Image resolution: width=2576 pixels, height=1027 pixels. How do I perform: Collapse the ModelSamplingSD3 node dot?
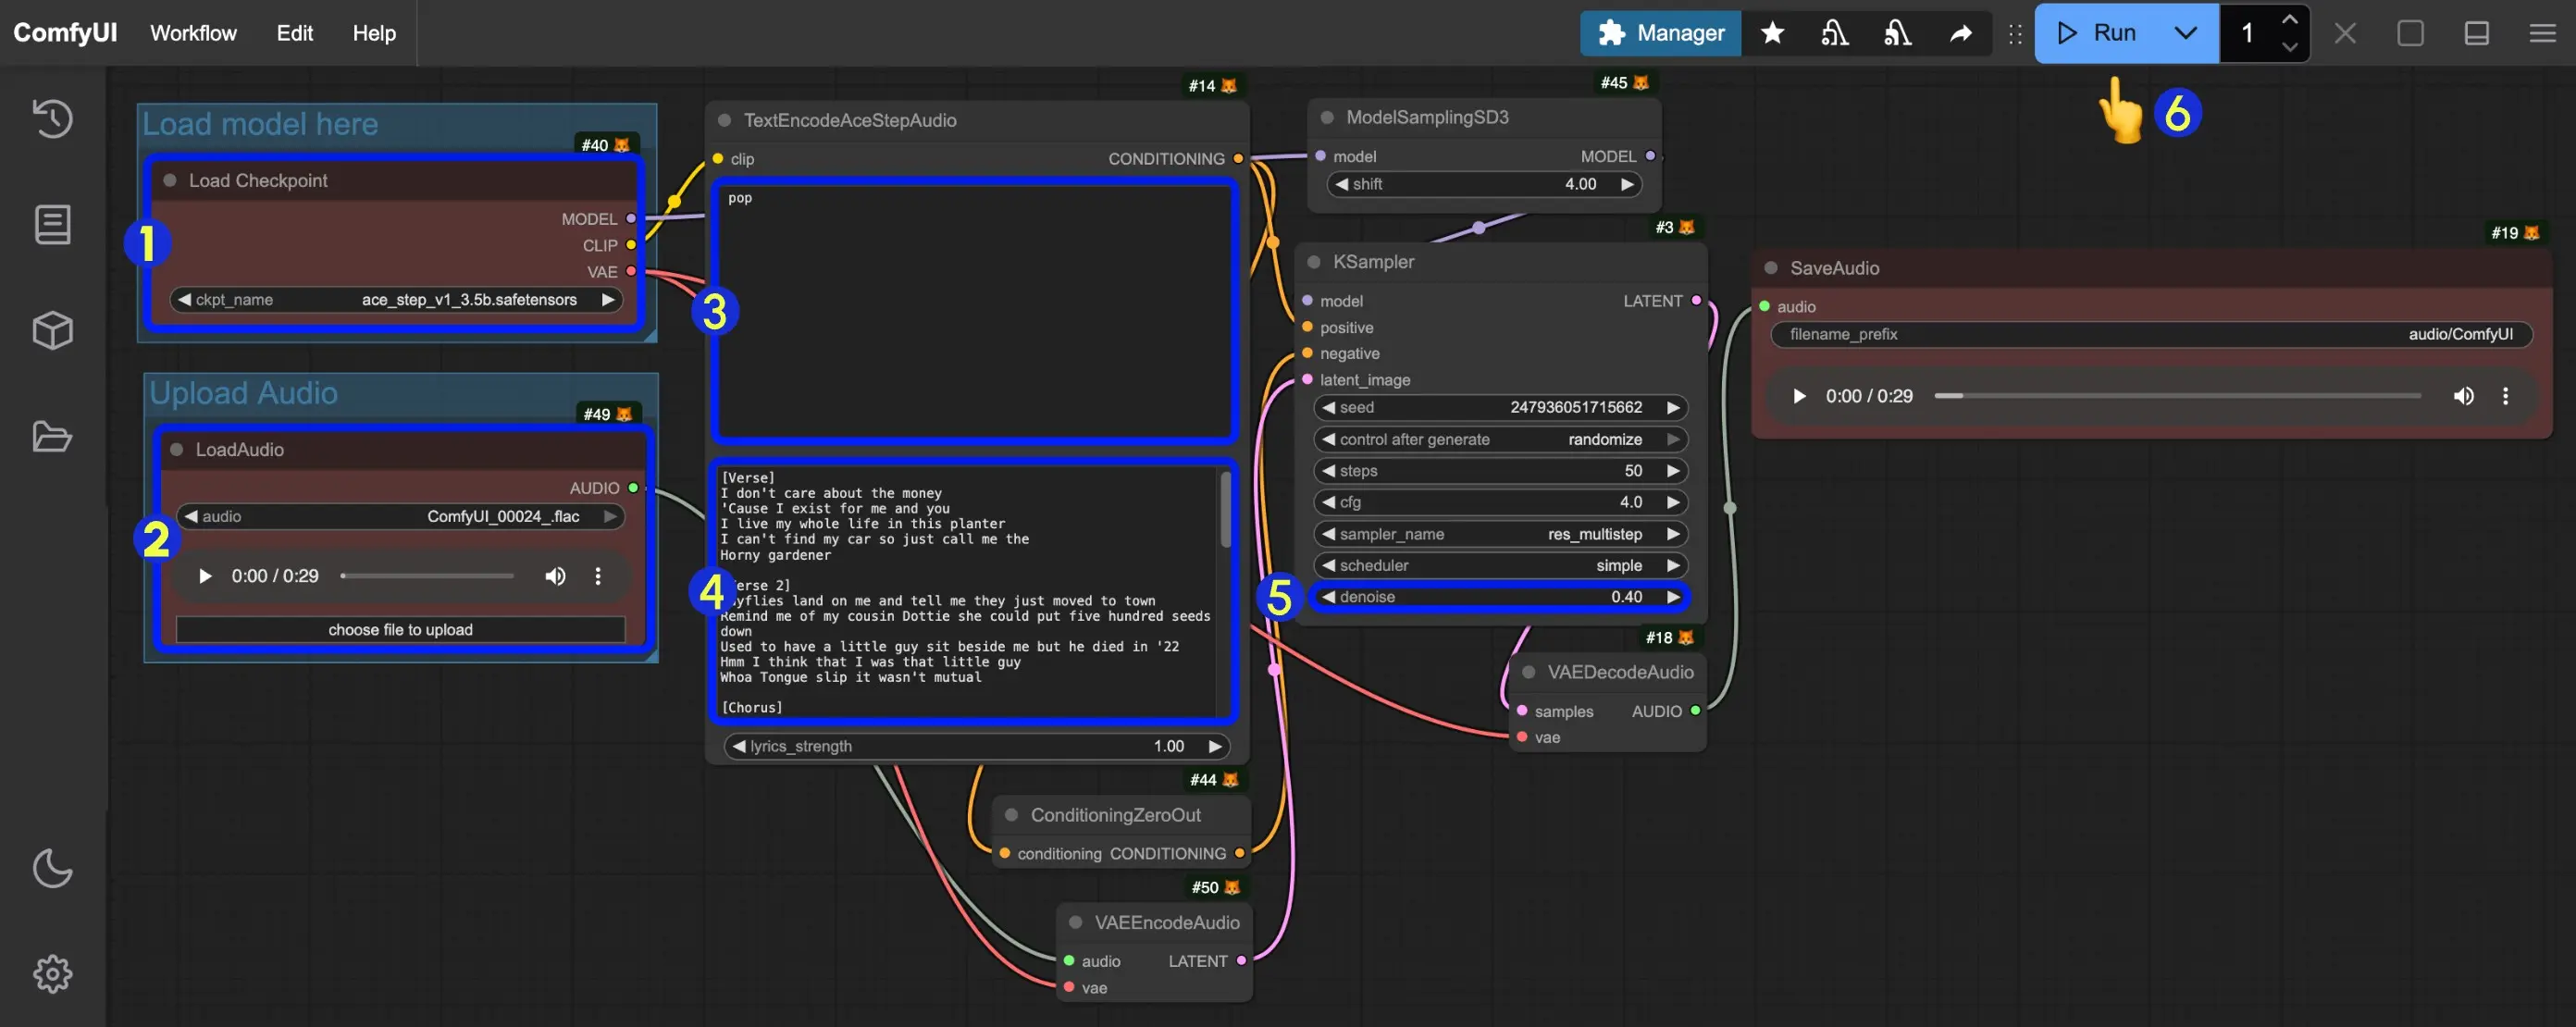tap(1327, 118)
